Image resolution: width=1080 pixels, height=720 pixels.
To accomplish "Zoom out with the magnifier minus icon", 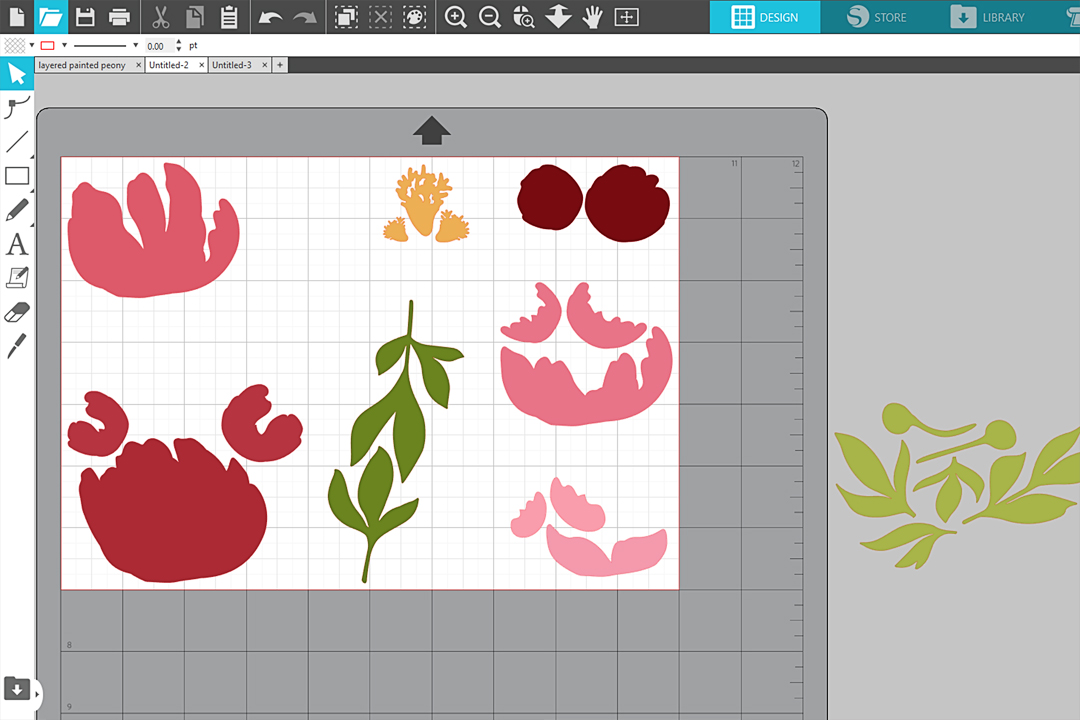I will [490, 17].
